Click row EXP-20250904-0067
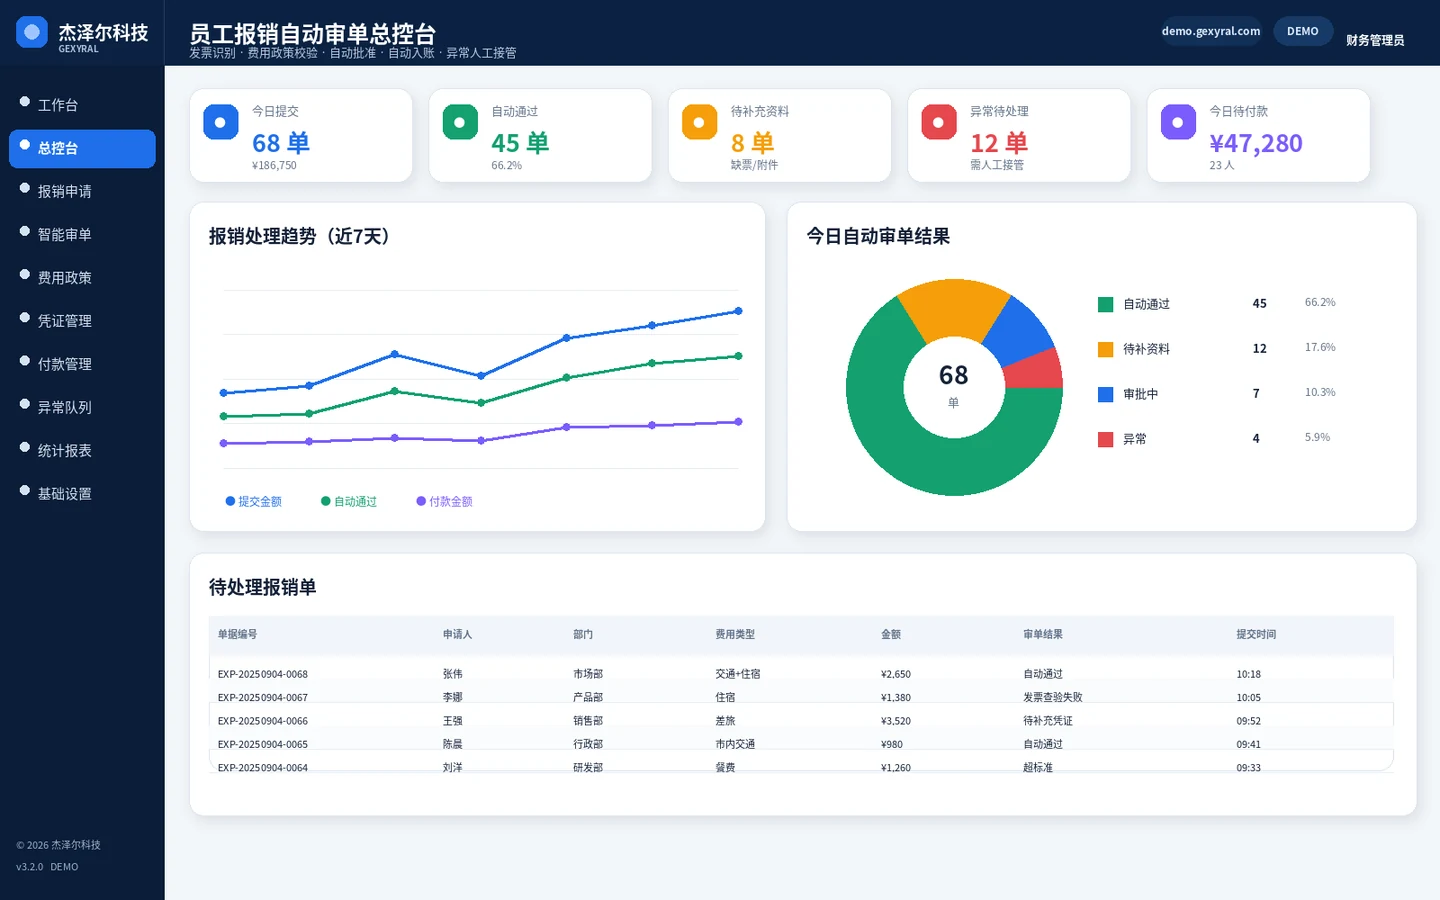This screenshot has height=900, width=1440. (801, 697)
